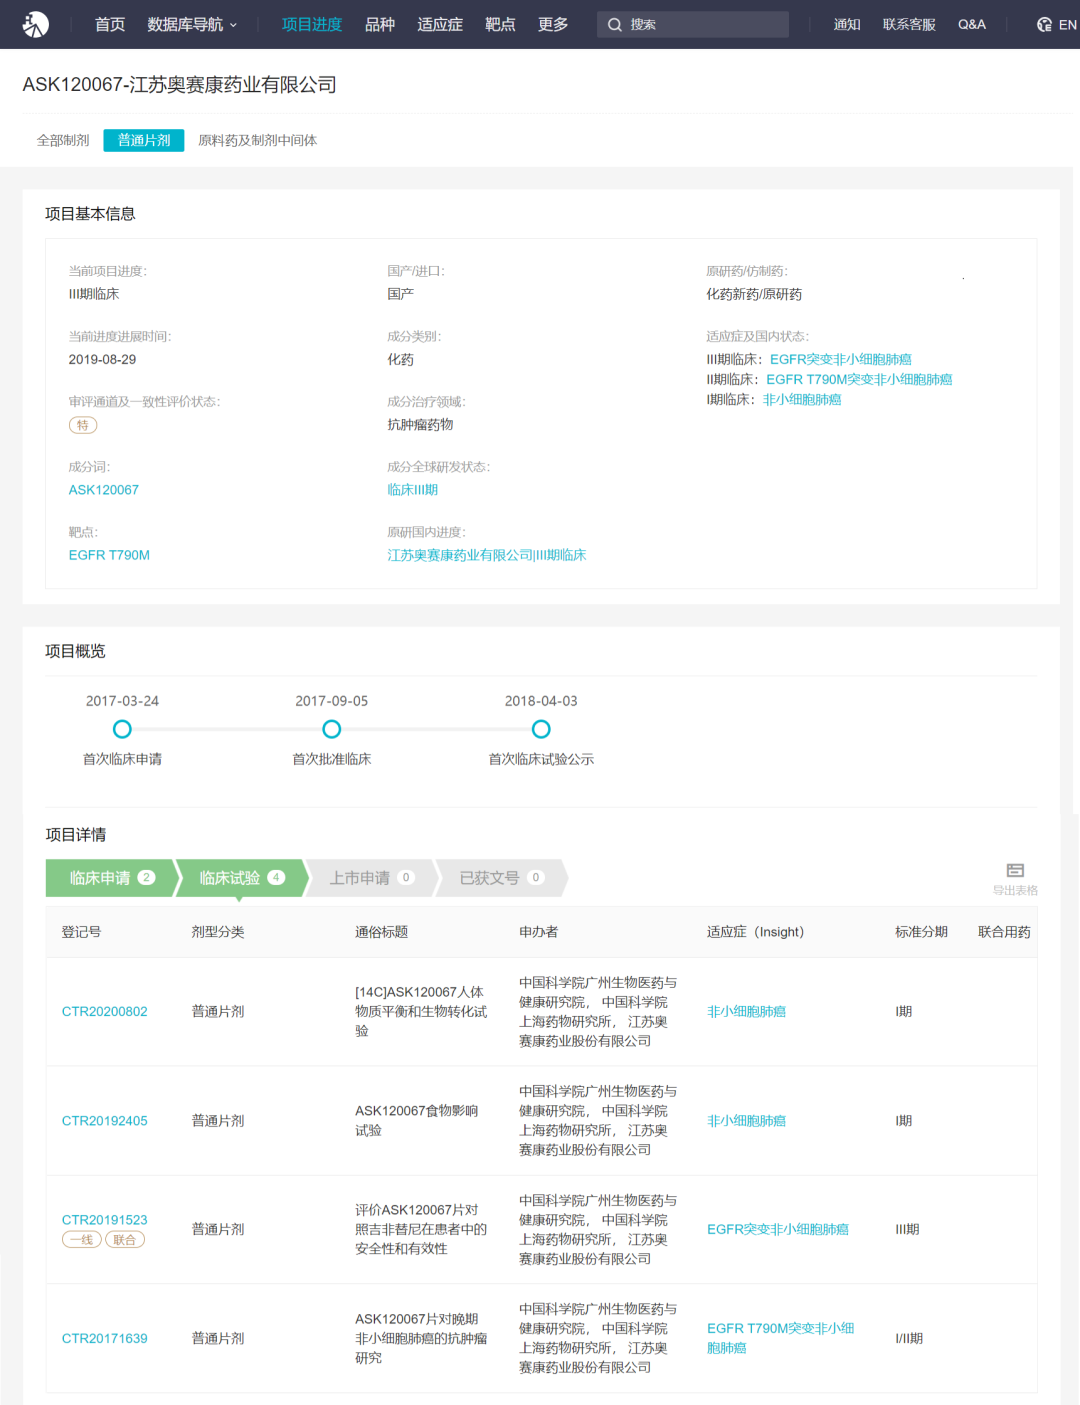Click the 剂型分类 column header

click(218, 932)
